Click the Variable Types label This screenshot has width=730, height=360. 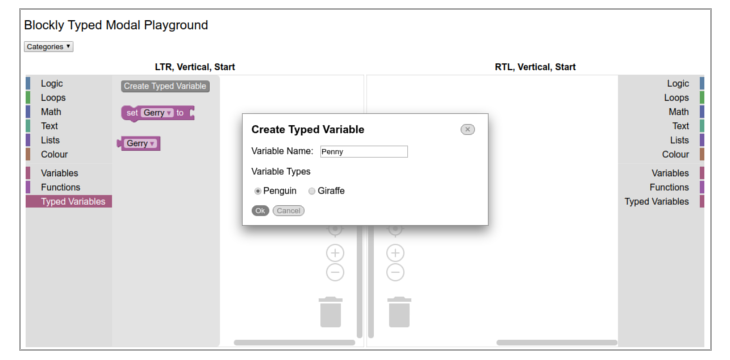point(281,172)
